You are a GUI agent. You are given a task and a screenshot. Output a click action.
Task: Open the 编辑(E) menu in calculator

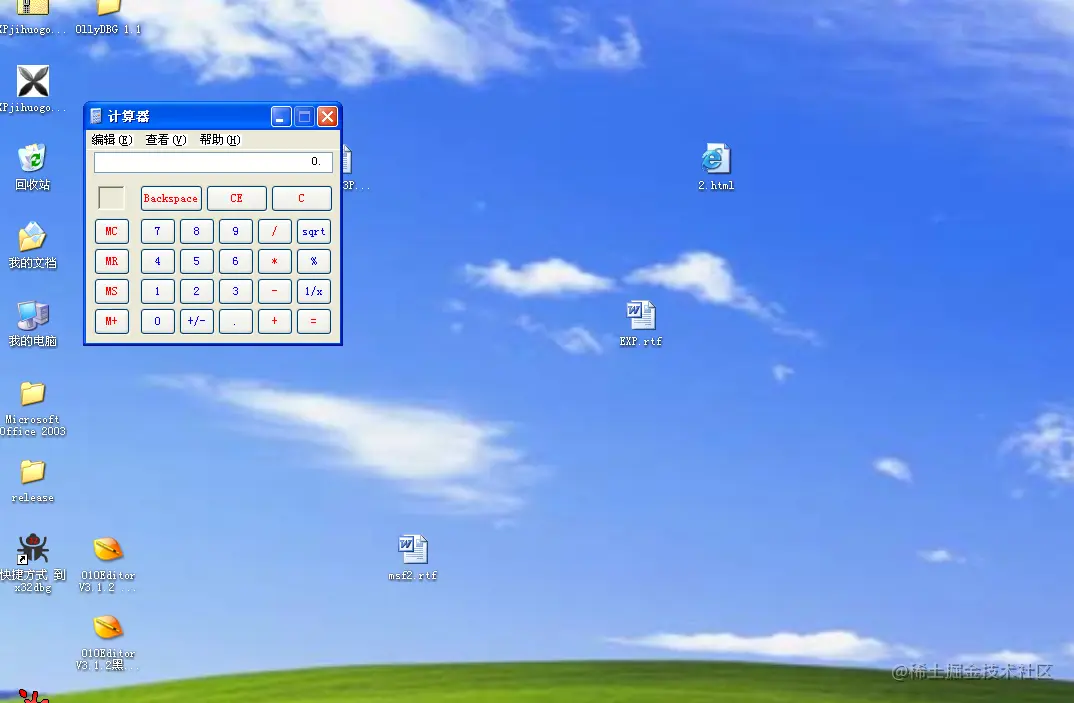112,140
